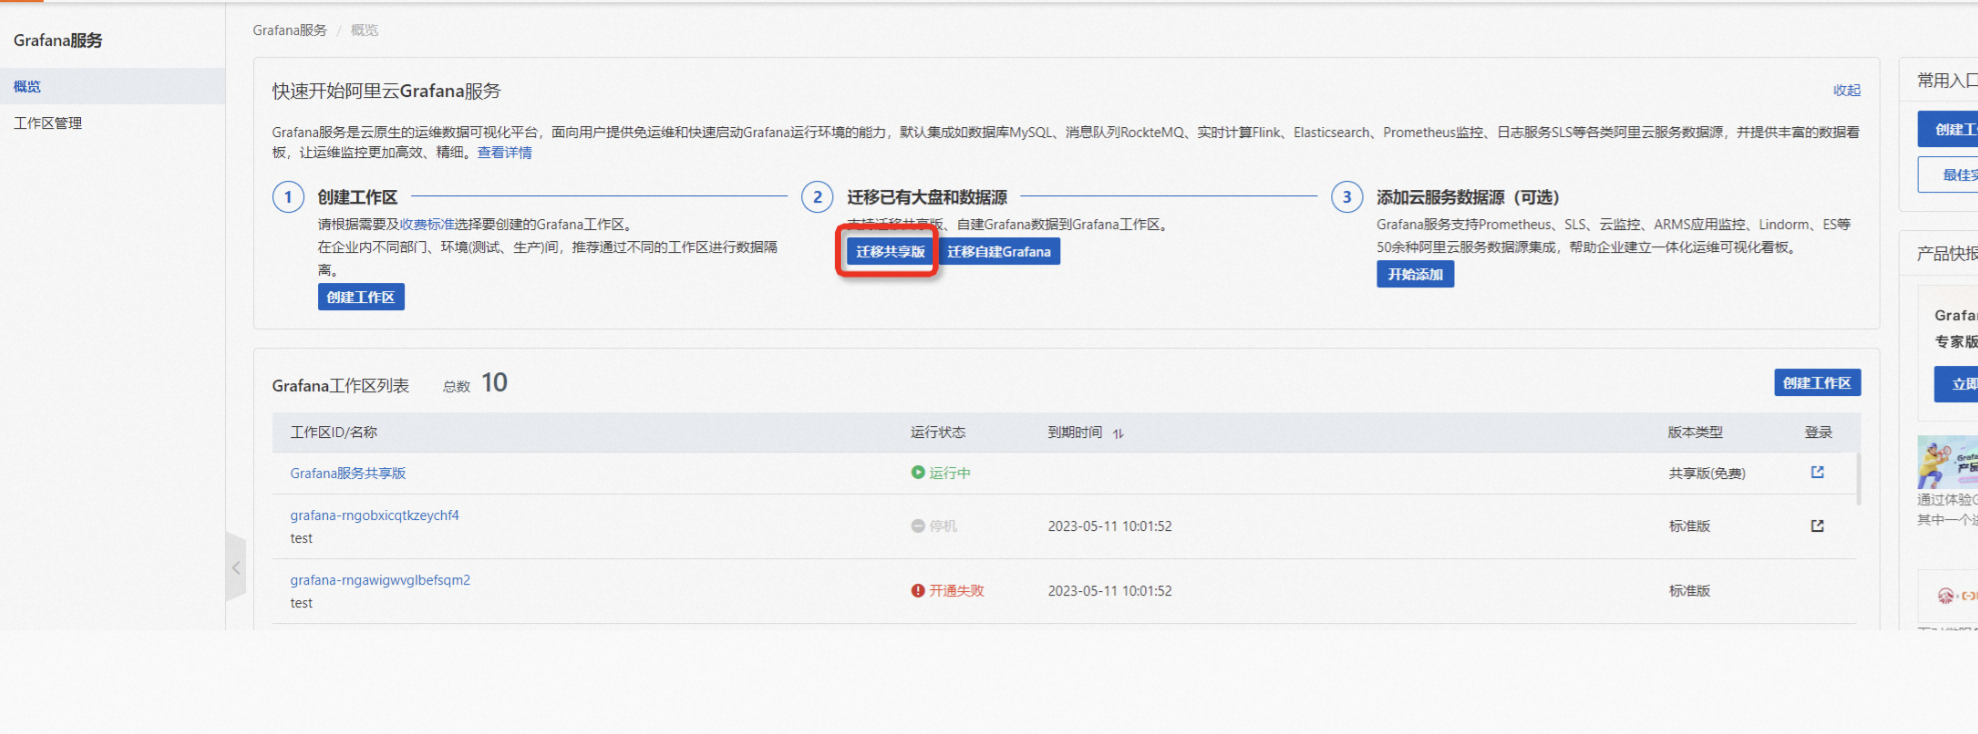1978x734 pixels.
Task: Click 停机 status in rngobxicqtkzeychf4 row
Action: [x=934, y=526]
